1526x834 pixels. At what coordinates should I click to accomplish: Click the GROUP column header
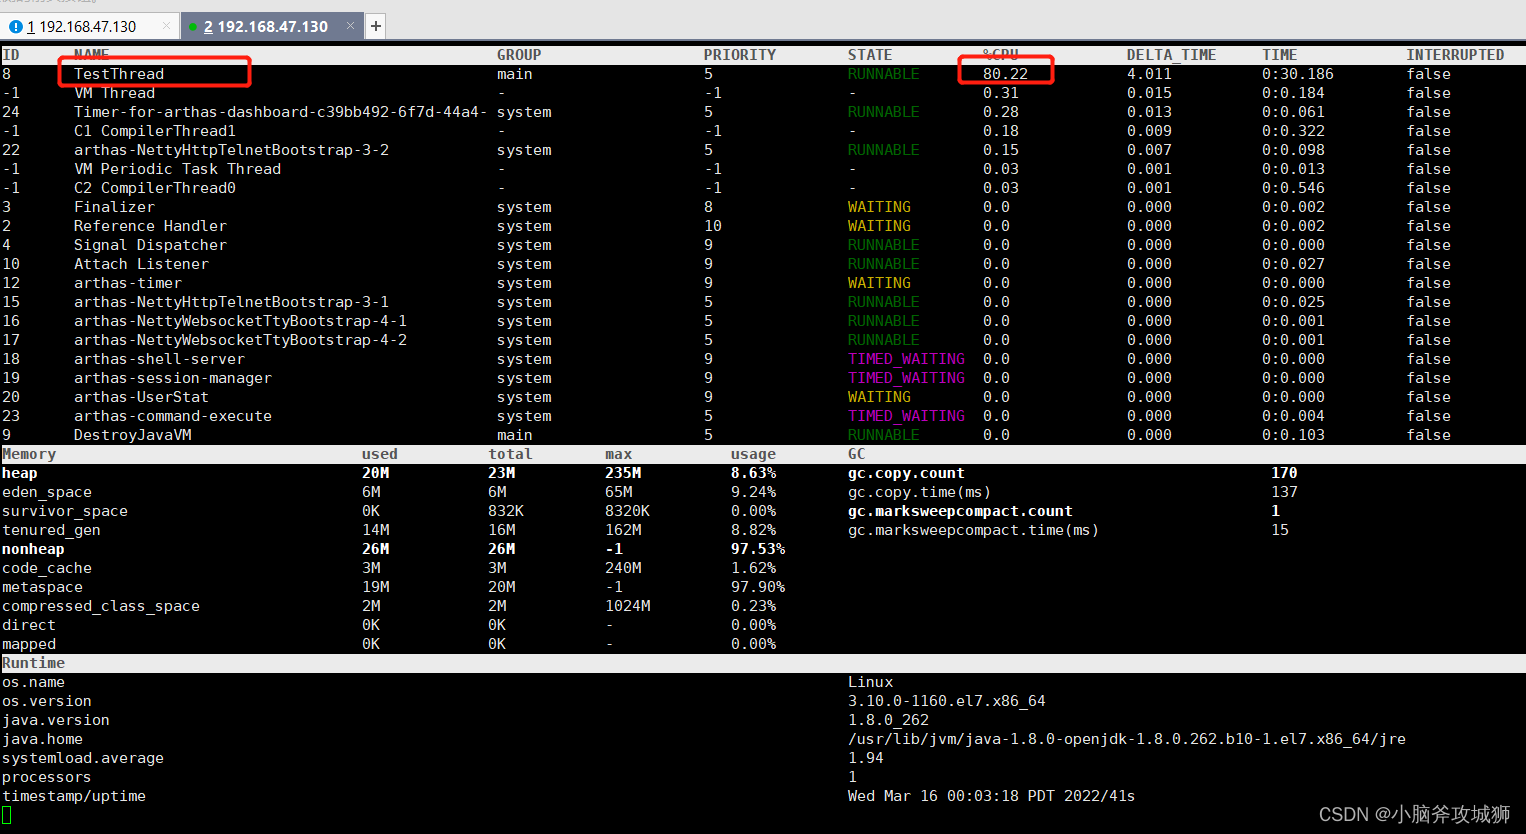[x=519, y=55]
